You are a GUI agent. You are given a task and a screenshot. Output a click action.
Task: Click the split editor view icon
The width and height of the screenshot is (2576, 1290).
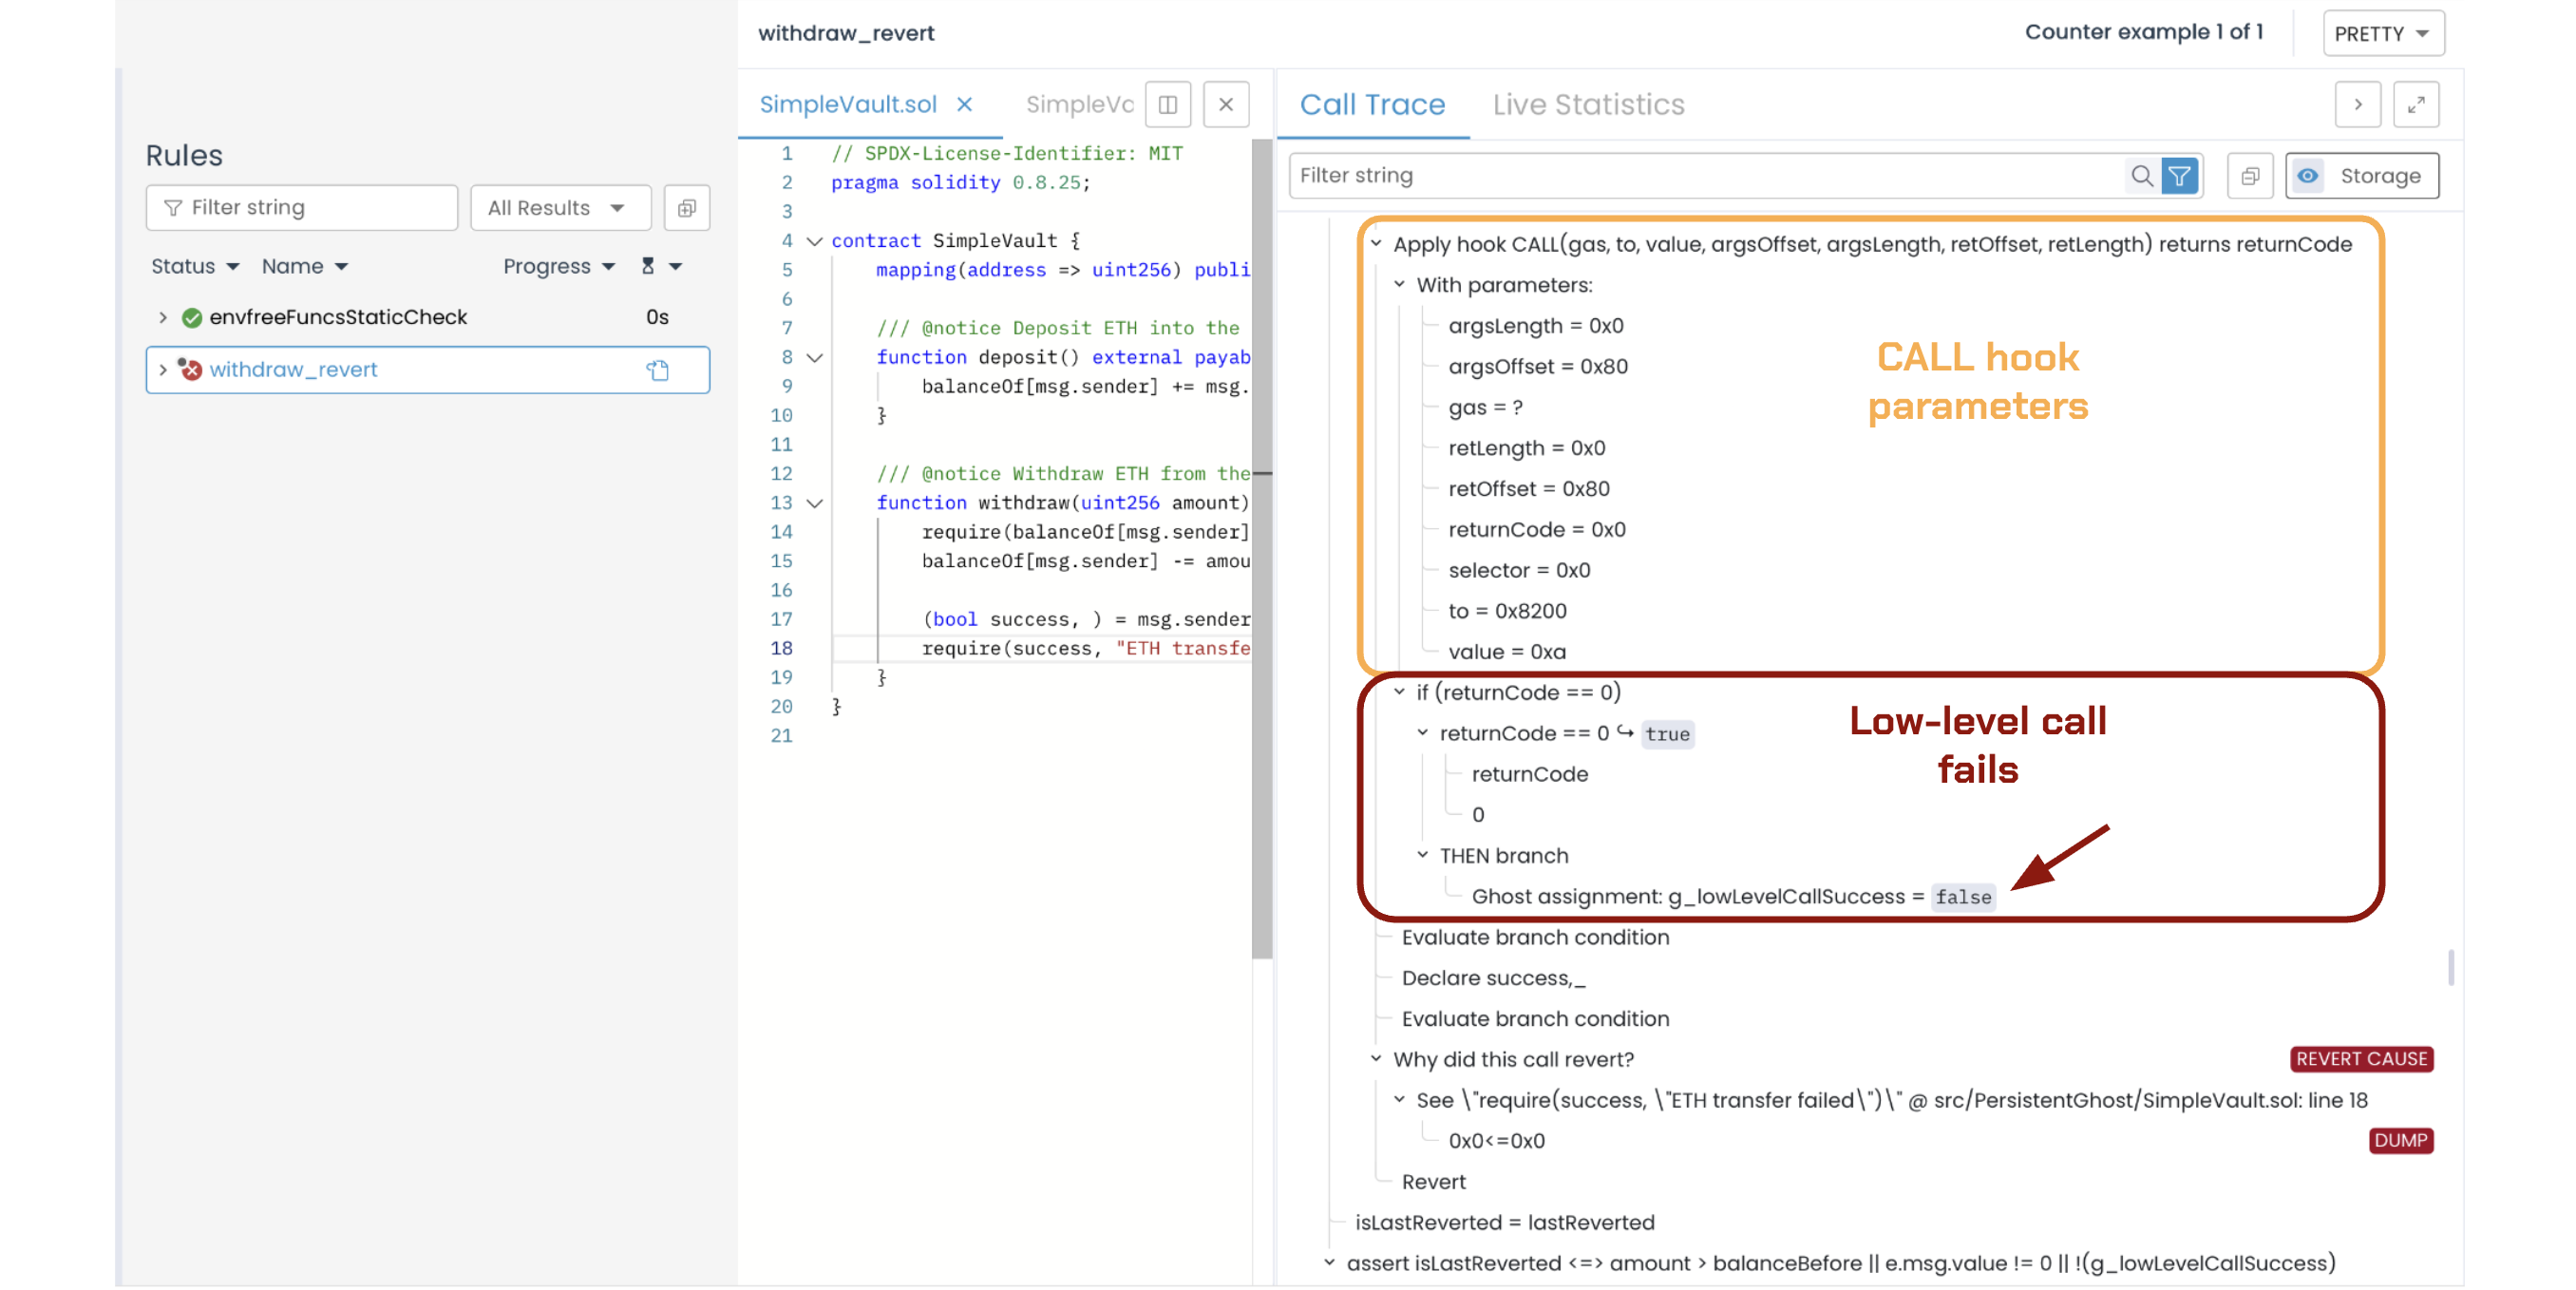tap(1167, 104)
